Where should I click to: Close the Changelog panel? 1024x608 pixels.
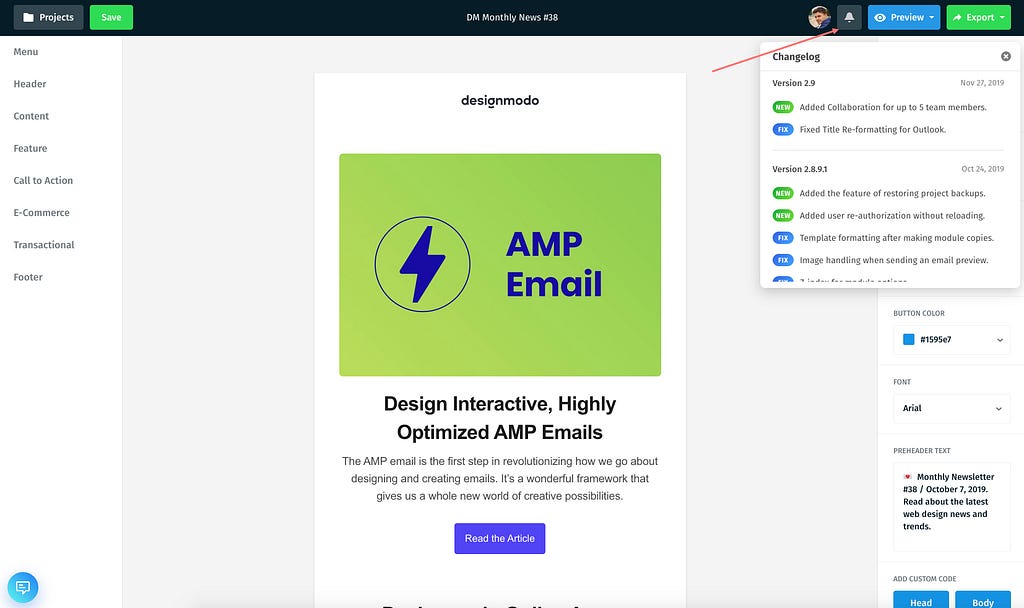coord(1006,56)
